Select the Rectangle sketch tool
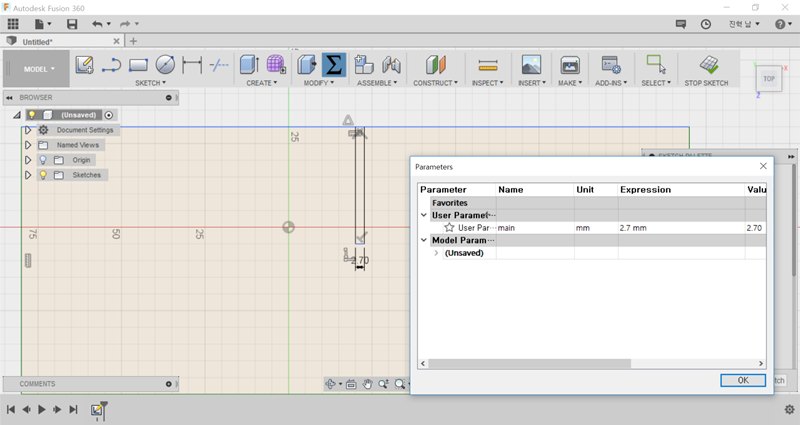 tap(139, 65)
